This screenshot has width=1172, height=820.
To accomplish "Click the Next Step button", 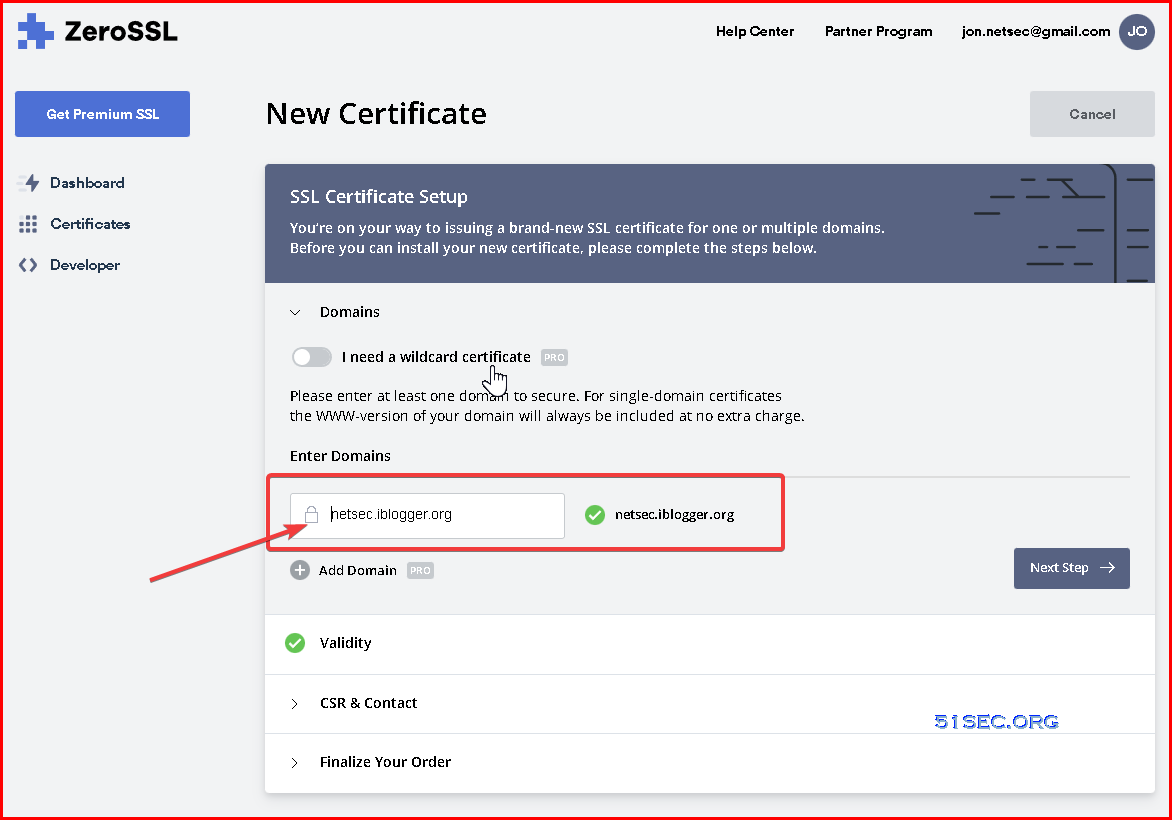I will [x=1071, y=568].
